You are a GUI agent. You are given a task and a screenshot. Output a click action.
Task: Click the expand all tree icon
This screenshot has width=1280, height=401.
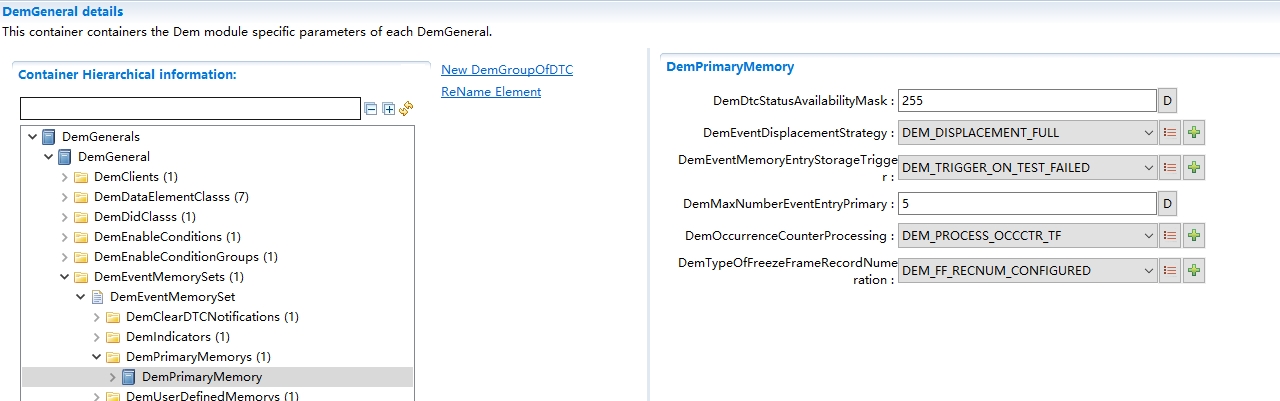(389, 109)
